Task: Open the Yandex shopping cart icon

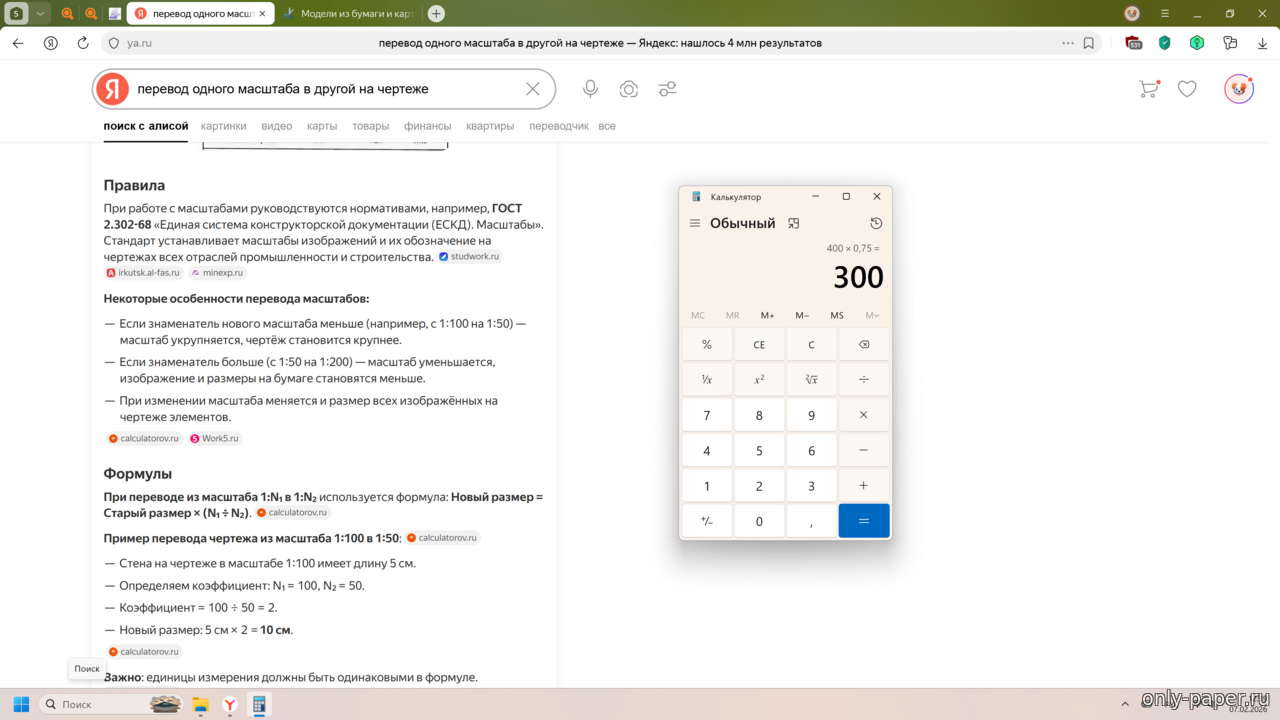Action: pos(1149,89)
